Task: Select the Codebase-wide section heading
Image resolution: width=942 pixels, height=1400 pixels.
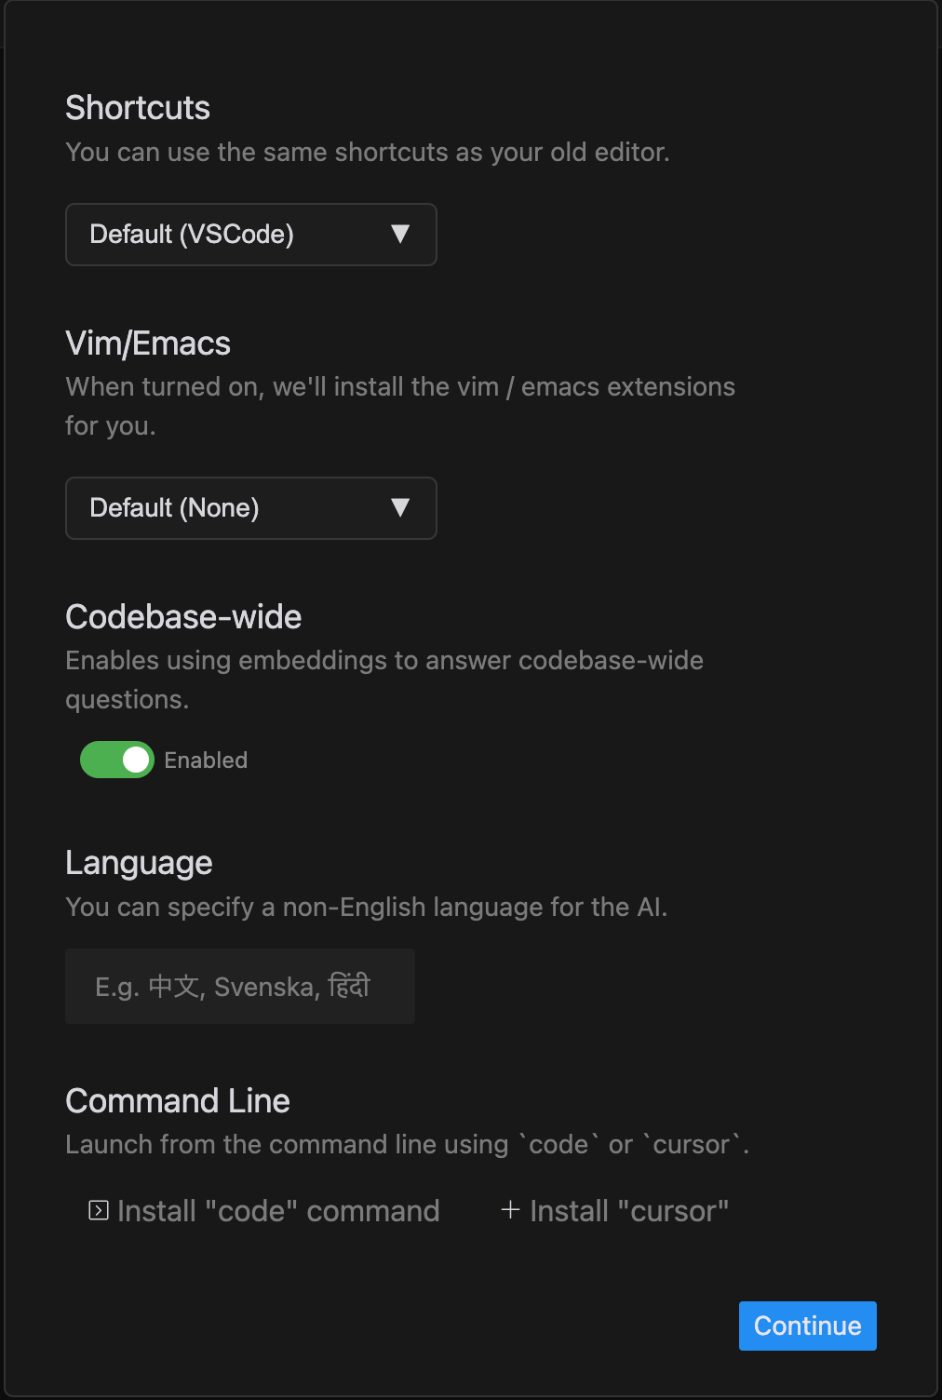Action: coord(184,617)
